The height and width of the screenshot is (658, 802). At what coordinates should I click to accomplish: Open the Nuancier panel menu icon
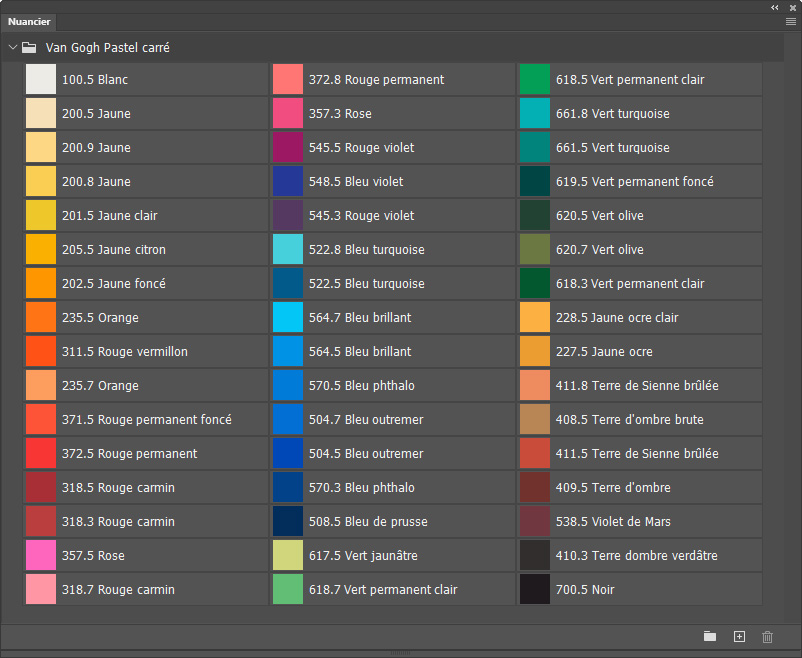coord(791,21)
